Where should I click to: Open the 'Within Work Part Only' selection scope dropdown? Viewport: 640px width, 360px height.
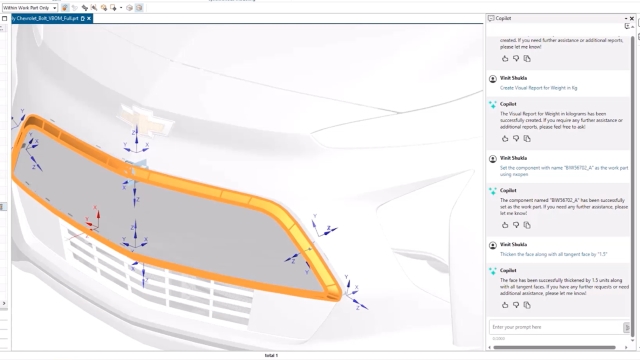[30, 8]
